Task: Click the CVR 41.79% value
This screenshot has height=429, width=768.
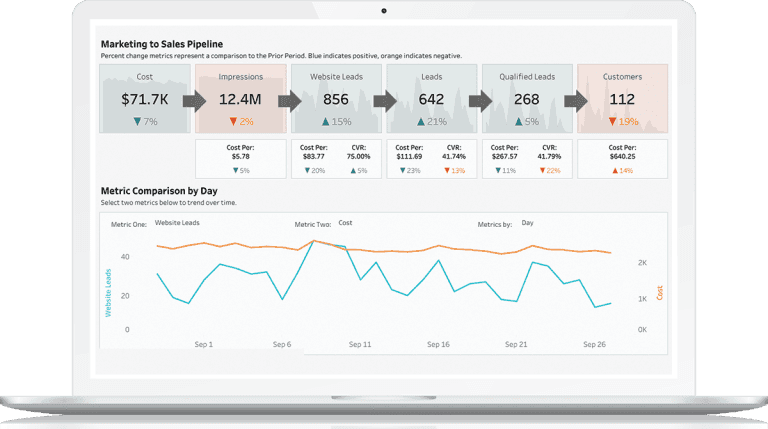Action: coord(550,157)
